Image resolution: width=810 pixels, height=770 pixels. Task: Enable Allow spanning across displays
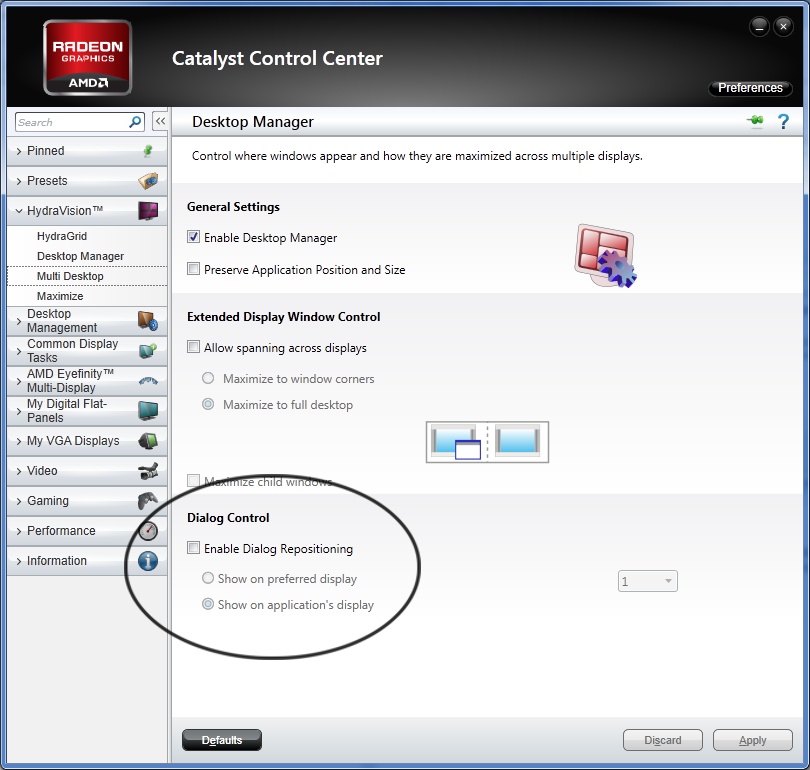point(193,347)
